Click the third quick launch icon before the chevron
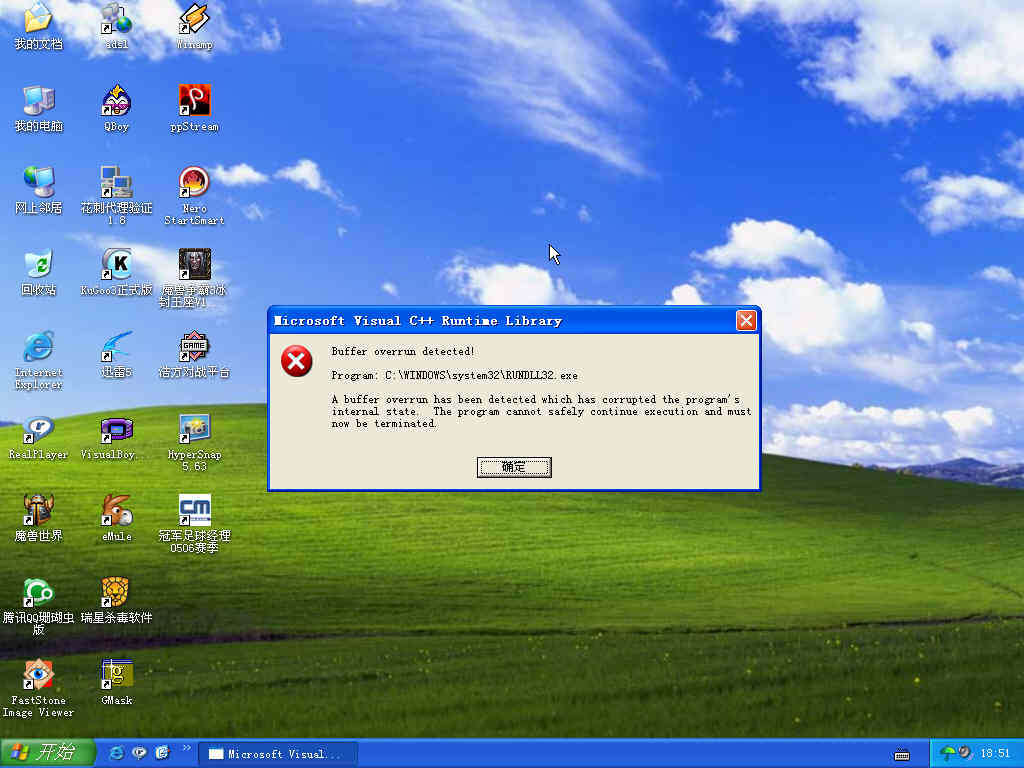The height and width of the screenshot is (768, 1024). point(162,753)
